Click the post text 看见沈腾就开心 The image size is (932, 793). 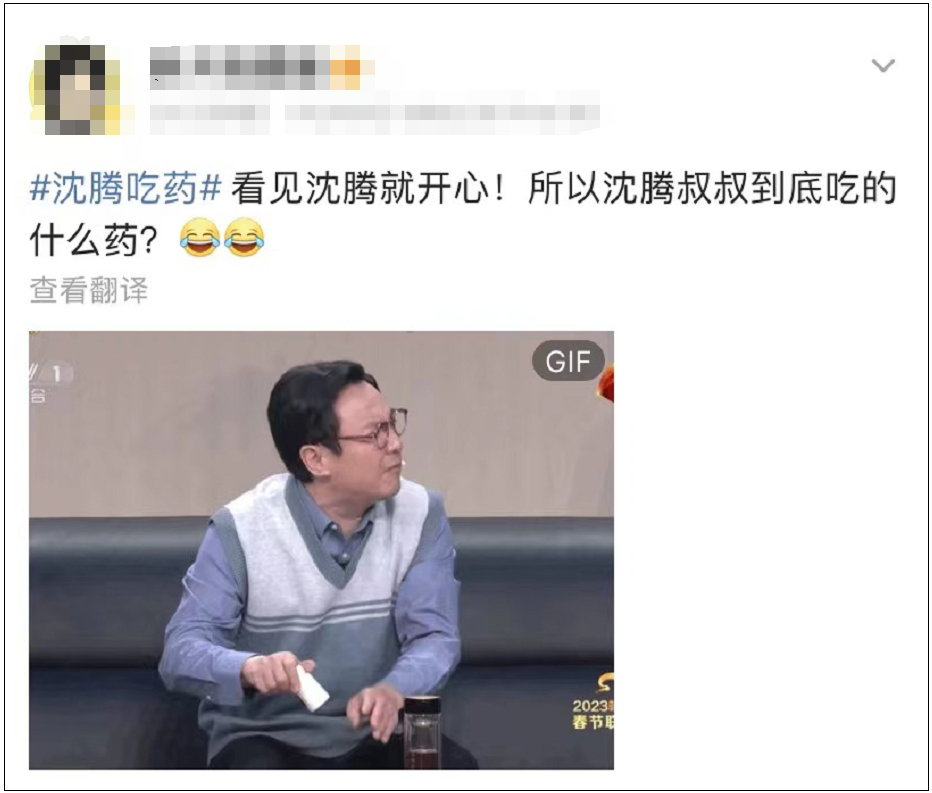tap(360, 189)
